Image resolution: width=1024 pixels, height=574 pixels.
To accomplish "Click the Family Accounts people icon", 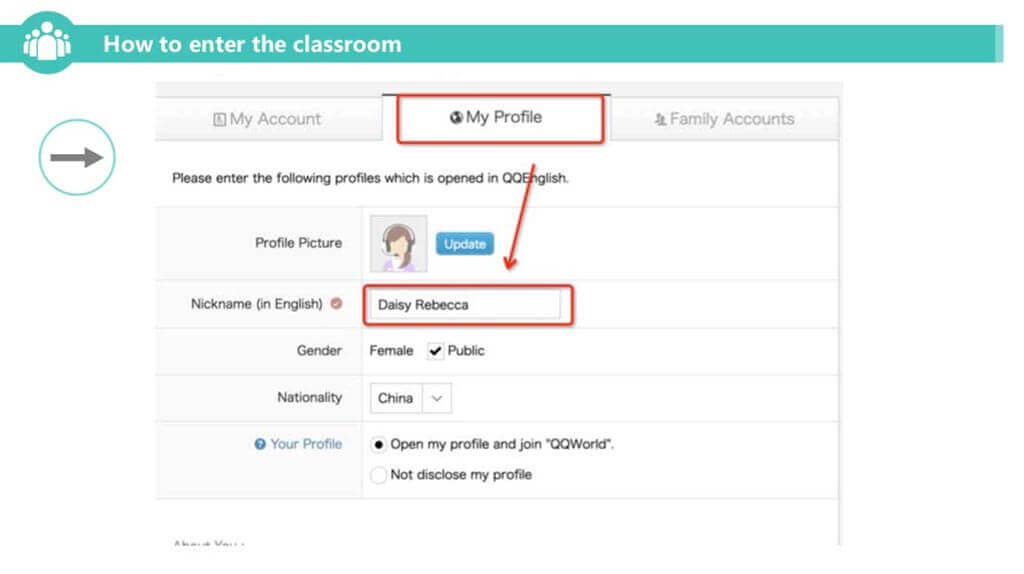I will [659, 119].
